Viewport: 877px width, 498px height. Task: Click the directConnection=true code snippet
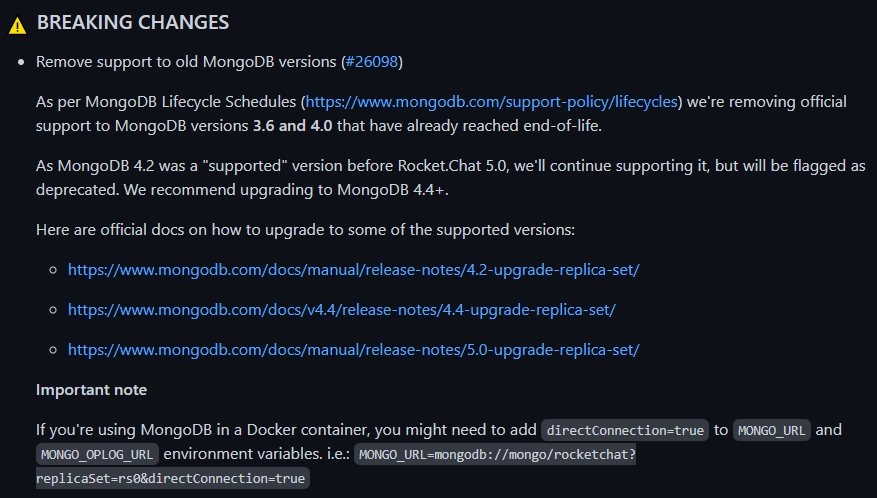(x=625, y=430)
